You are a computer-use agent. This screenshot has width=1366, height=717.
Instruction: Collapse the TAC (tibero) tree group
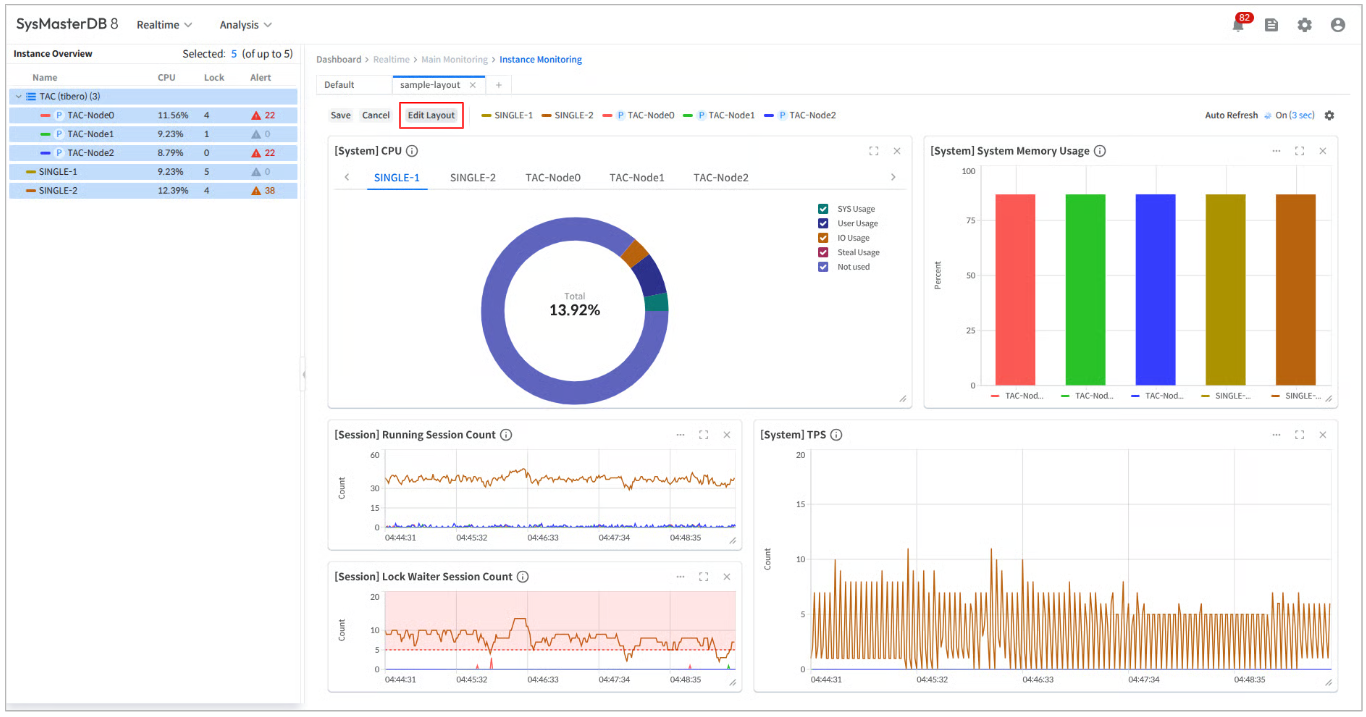tap(18, 96)
